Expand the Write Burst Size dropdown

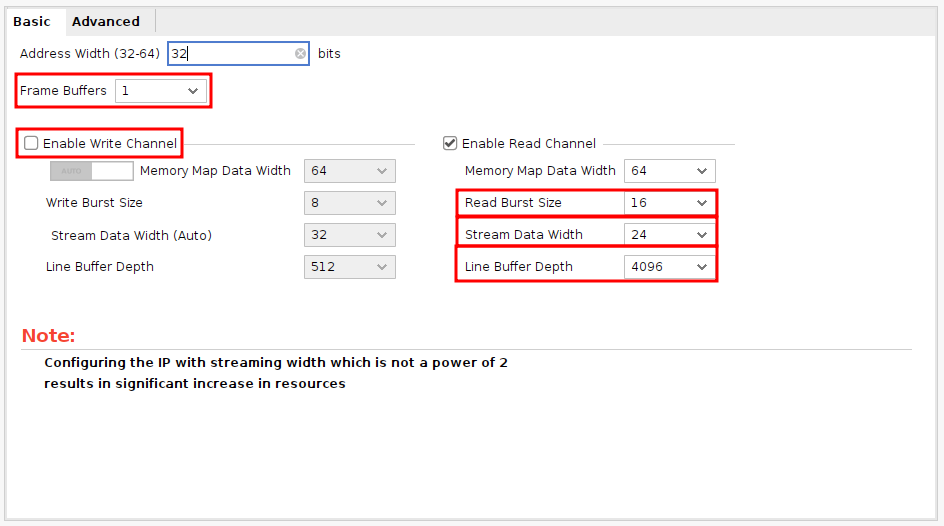[349, 203]
